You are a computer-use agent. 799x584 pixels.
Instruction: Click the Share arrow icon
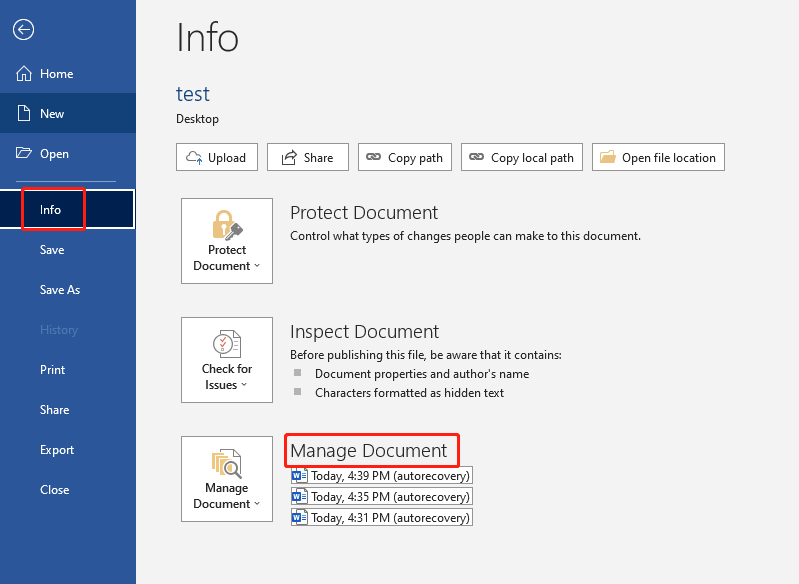click(289, 158)
